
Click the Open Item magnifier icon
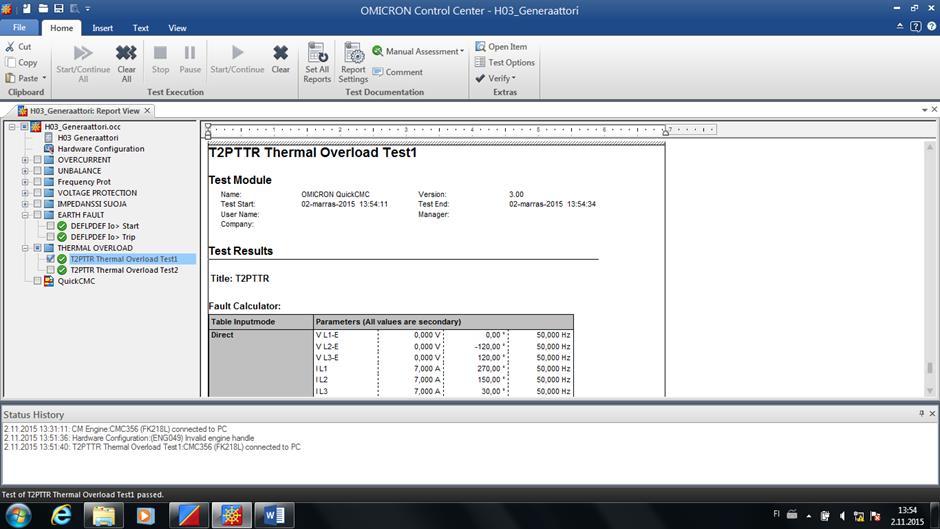click(x=480, y=46)
